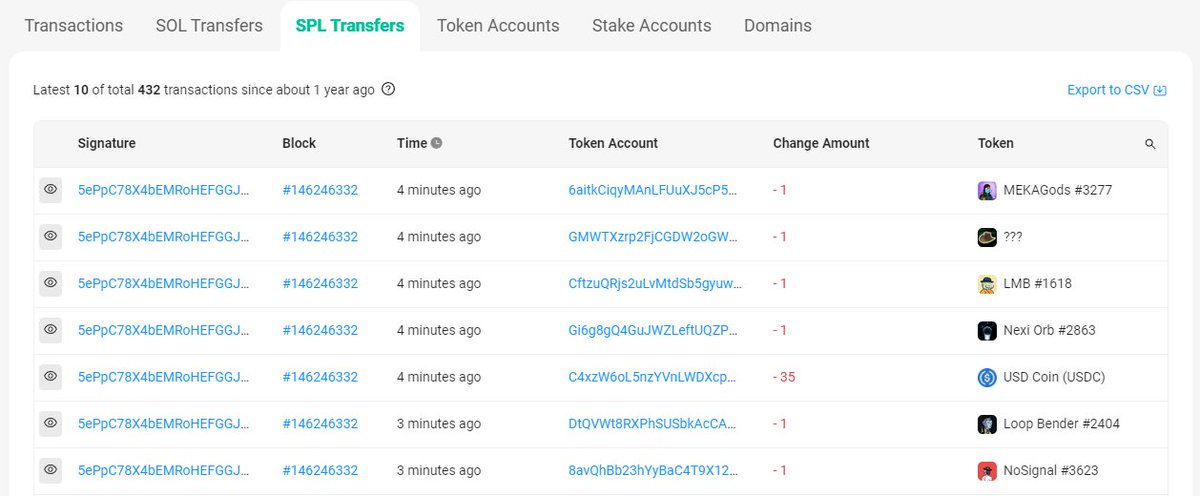Open token account DtQVWt8RXPhSUSbkAcCA

pyautogui.click(x=655, y=423)
